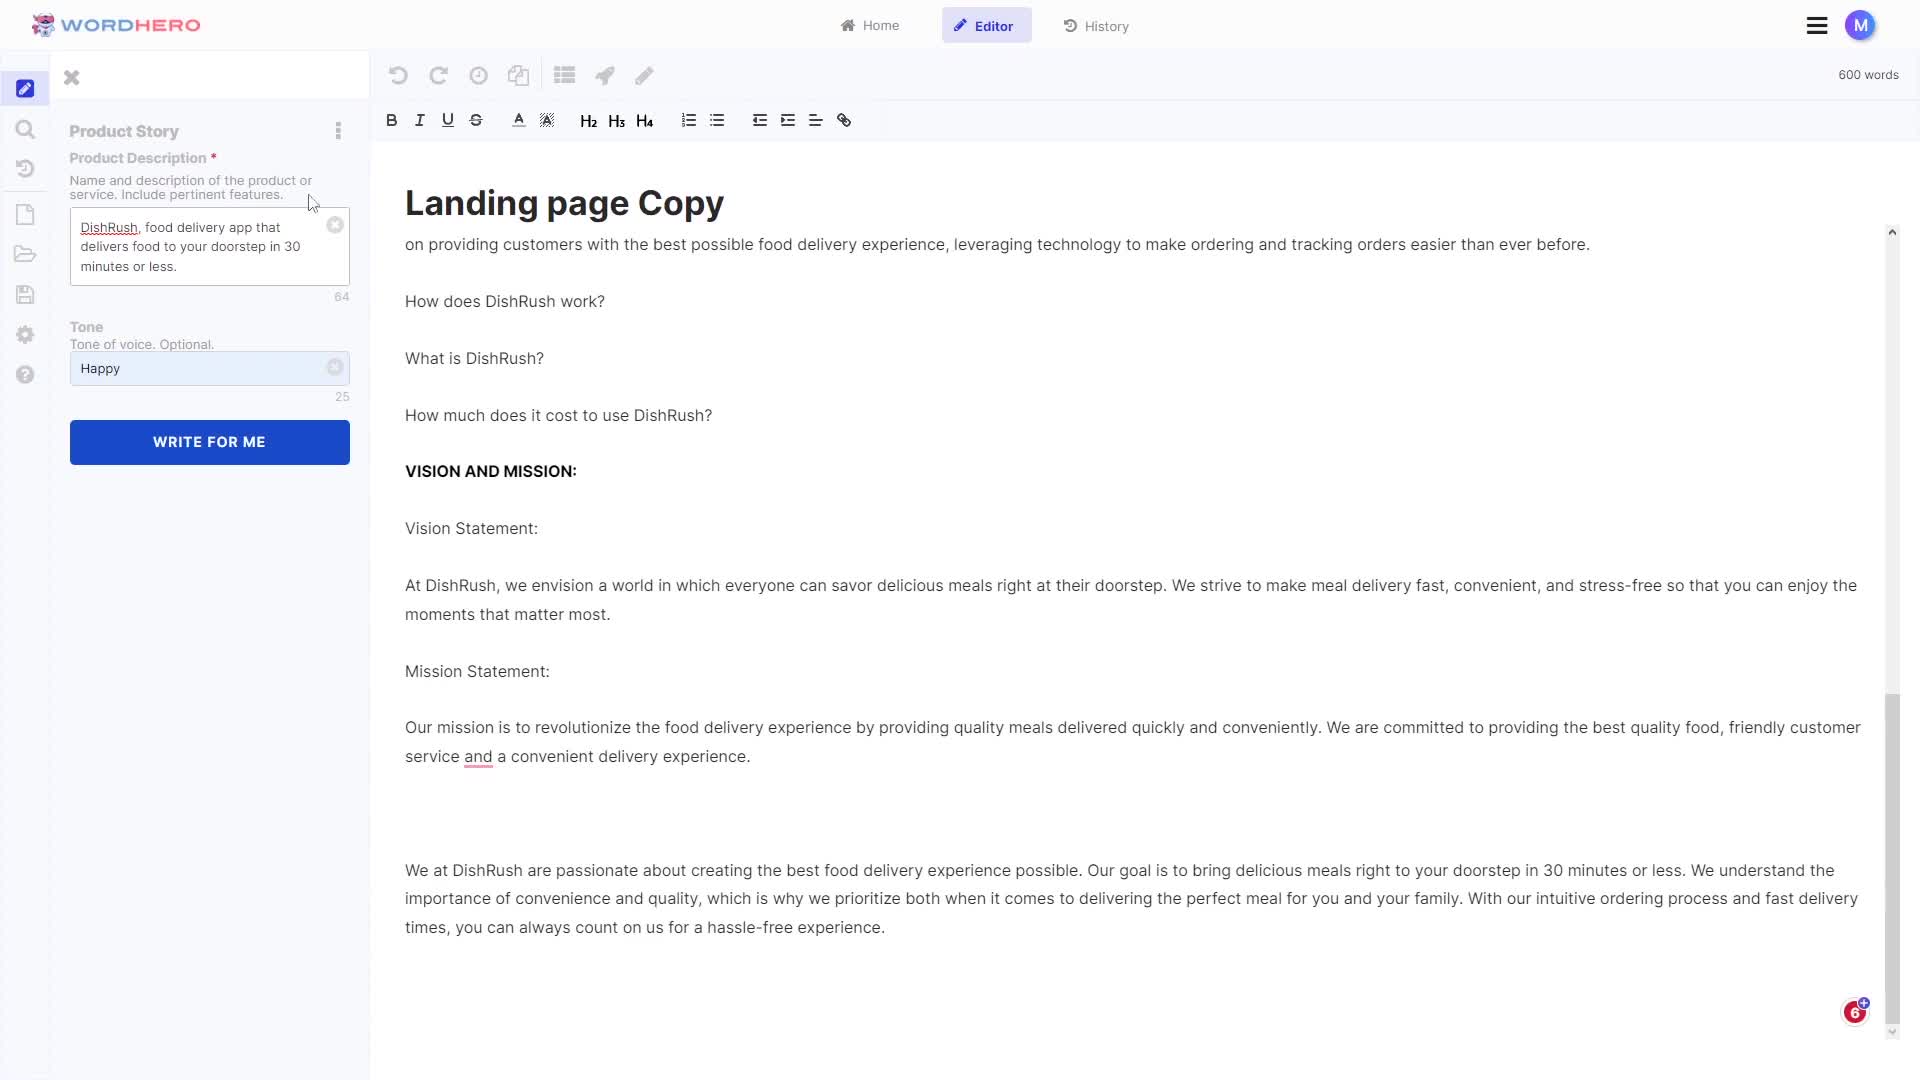1920x1080 pixels.
Task: Switch to the History tab
Action: click(1097, 26)
